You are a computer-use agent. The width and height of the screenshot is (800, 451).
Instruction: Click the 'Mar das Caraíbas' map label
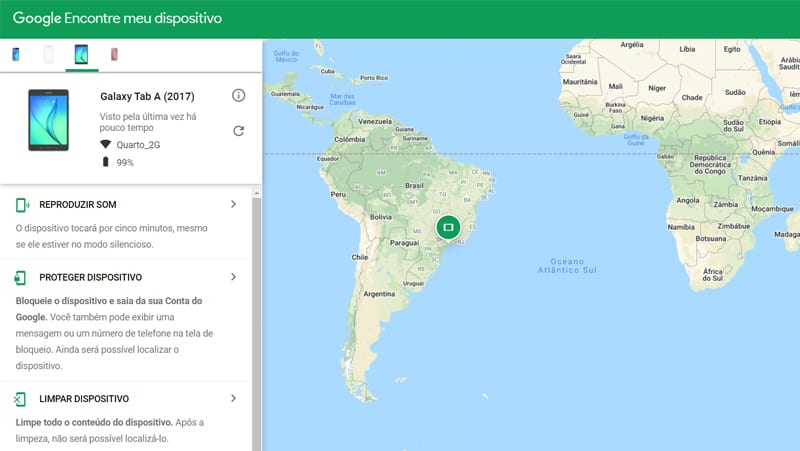tap(342, 99)
